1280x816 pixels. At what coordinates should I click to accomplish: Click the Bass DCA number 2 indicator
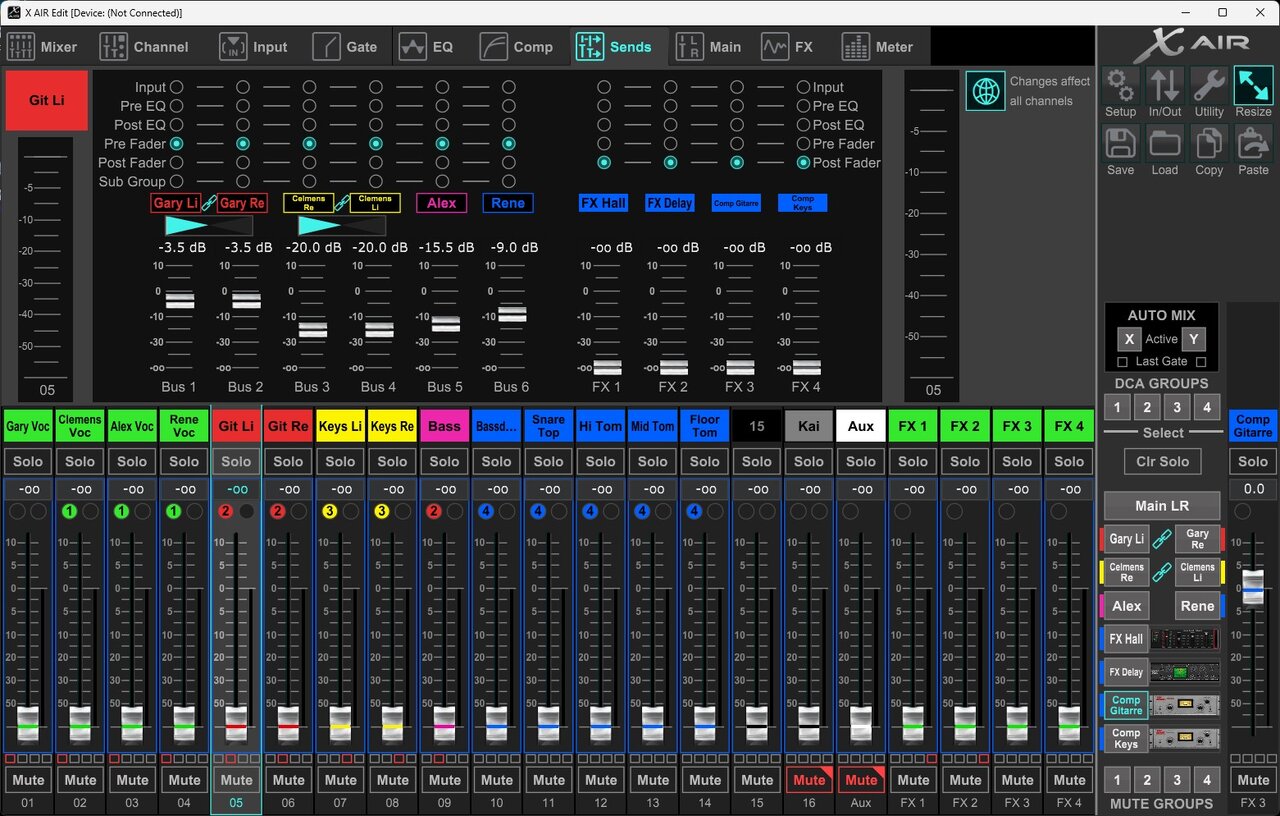tap(434, 511)
